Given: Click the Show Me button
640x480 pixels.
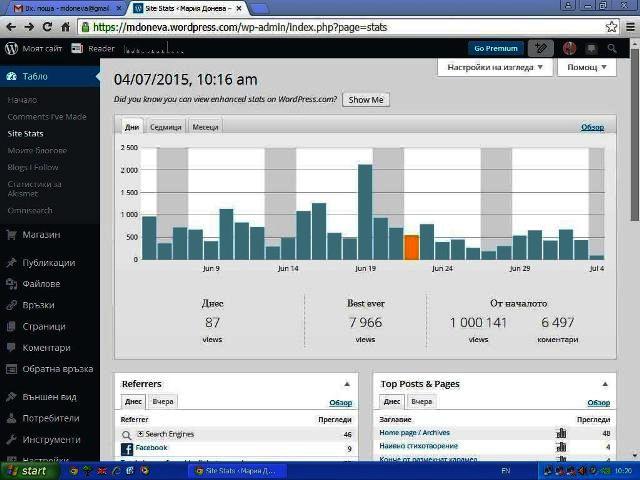Looking at the screenshot, I should click(x=365, y=100).
